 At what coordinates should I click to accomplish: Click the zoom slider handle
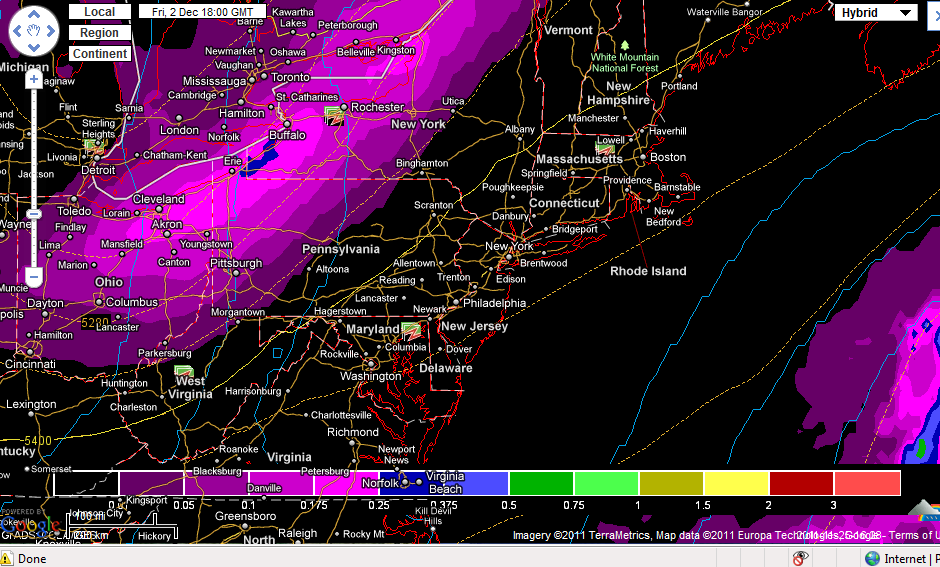point(34,214)
